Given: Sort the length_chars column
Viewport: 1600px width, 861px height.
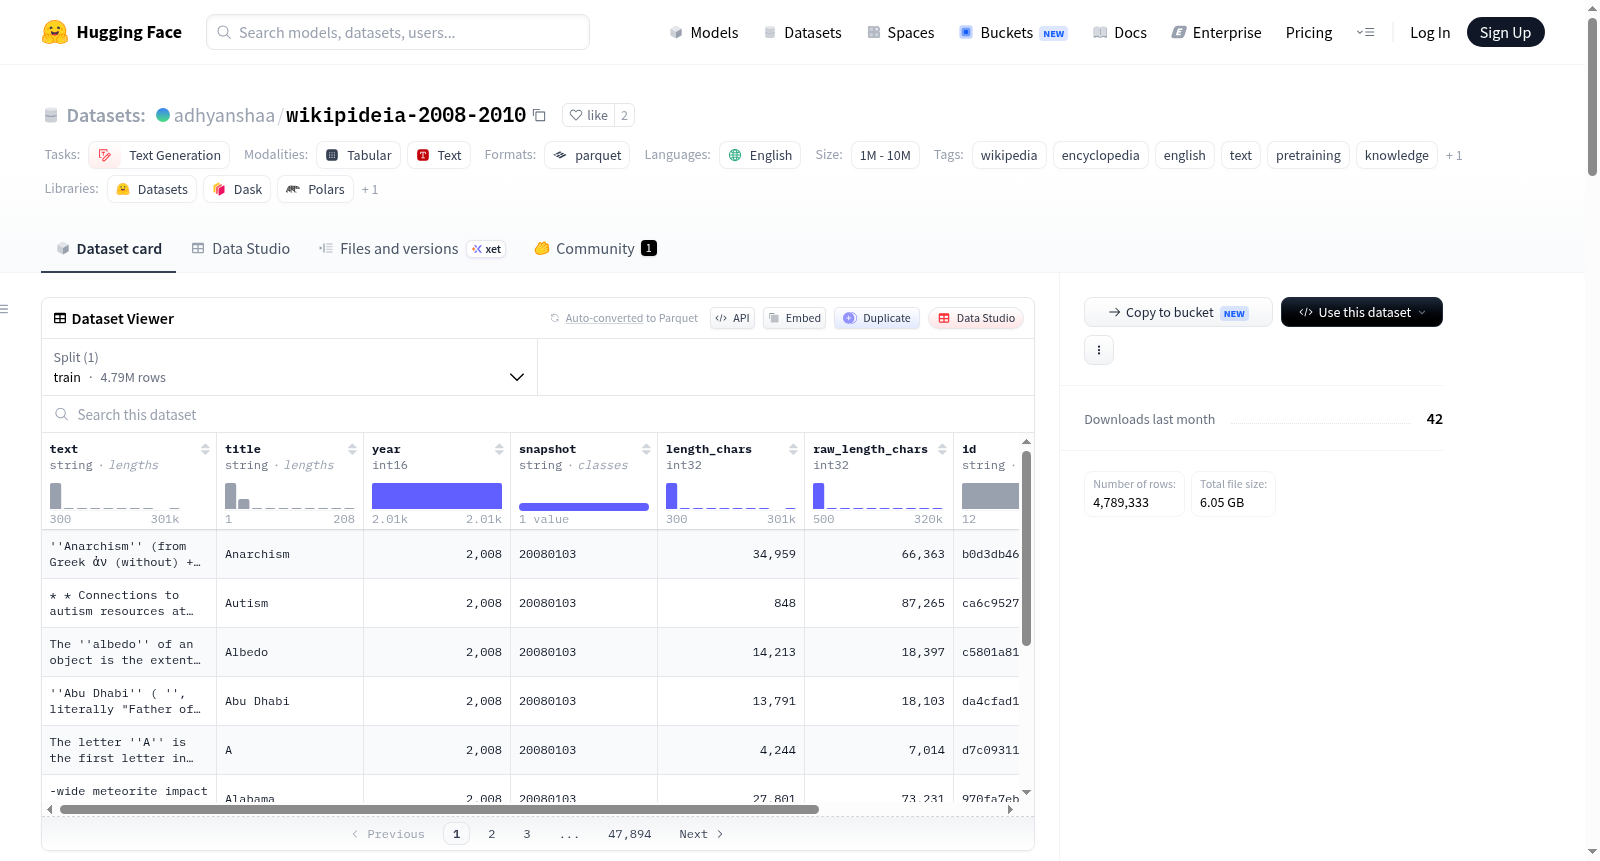Looking at the screenshot, I should (793, 449).
